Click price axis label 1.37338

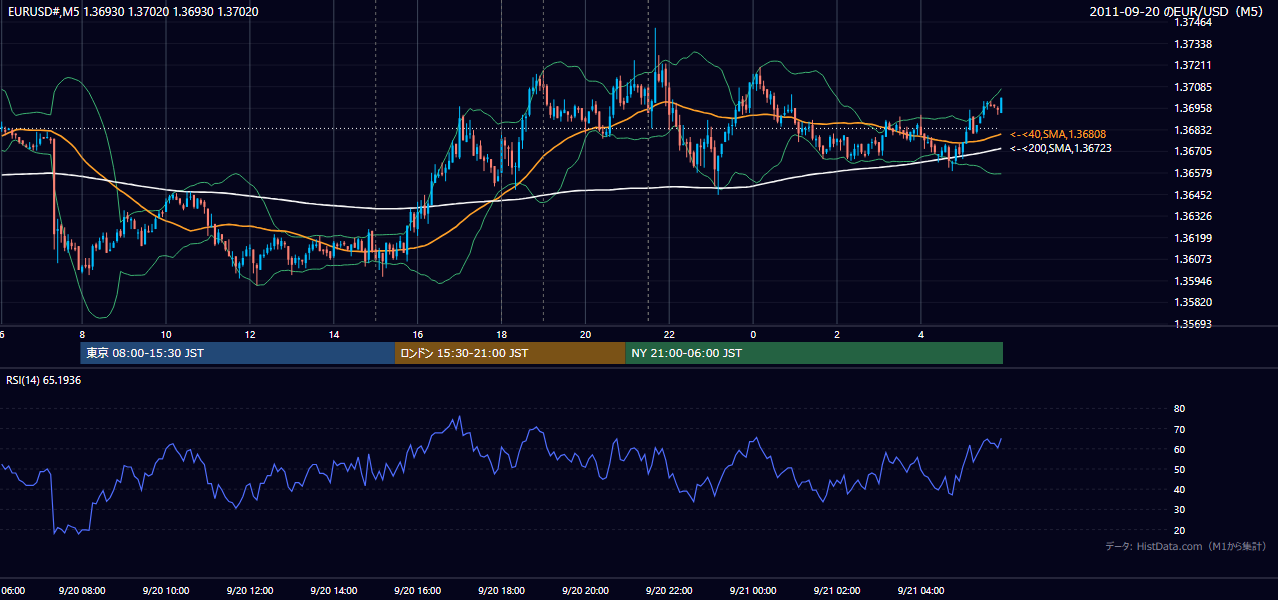1194,44
